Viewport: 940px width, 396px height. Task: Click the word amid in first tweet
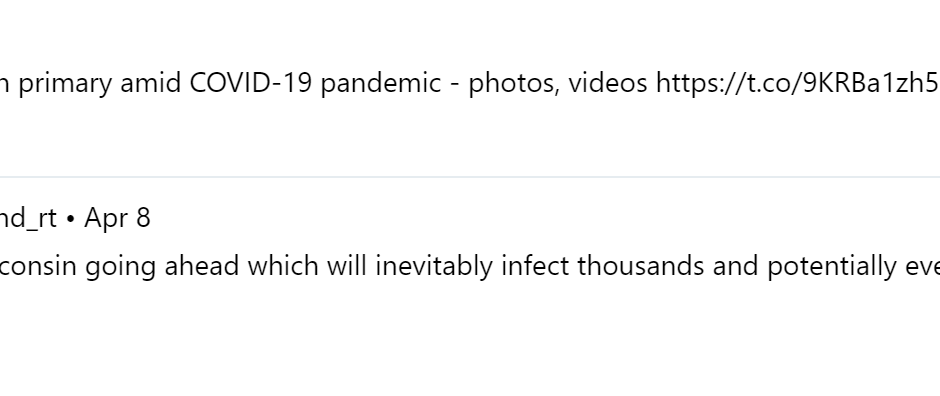coord(150,83)
